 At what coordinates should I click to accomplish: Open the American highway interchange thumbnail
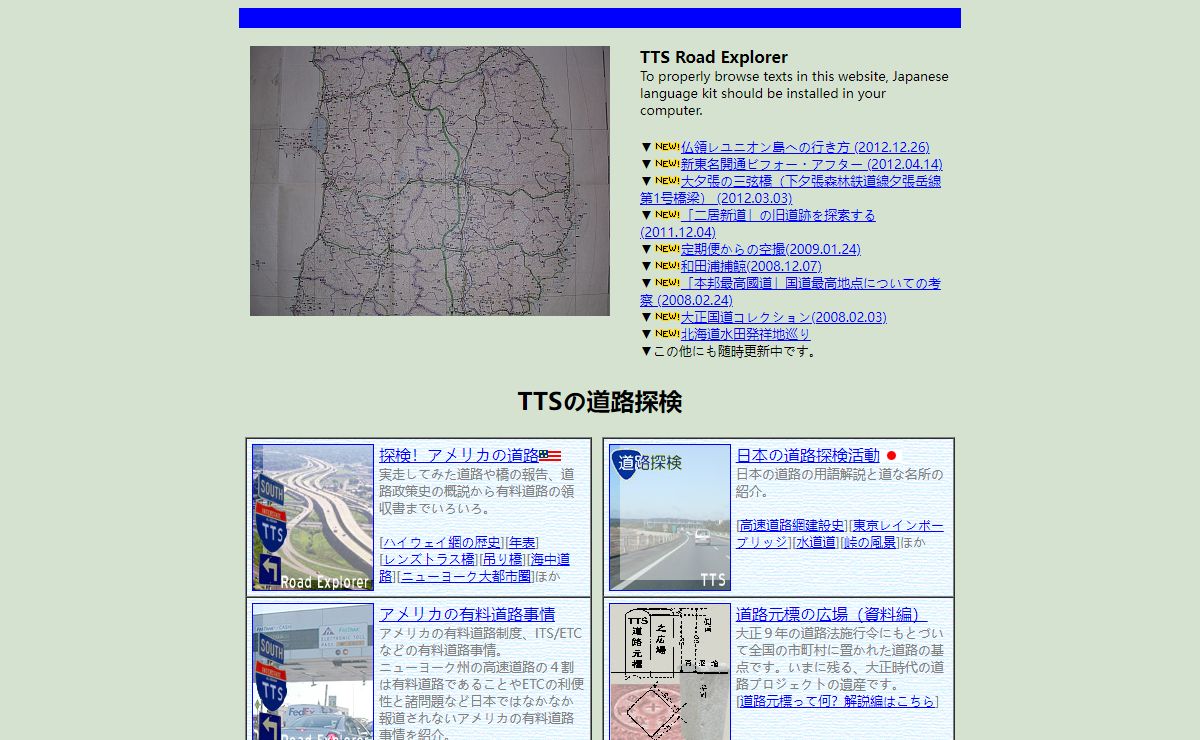click(x=313, y=517)
